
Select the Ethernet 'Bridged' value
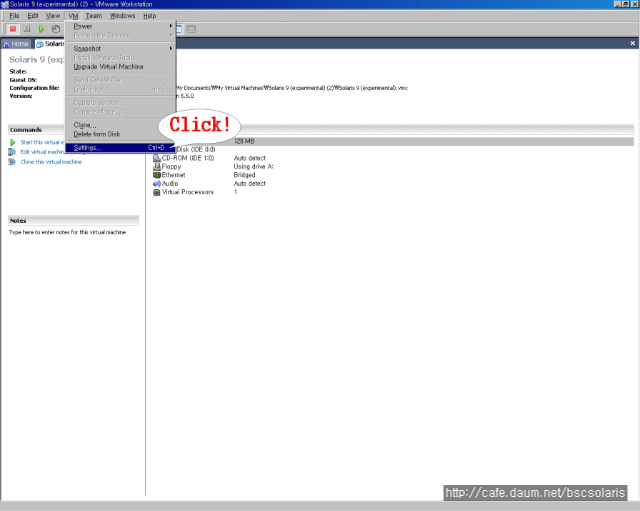(x=244, y=175)
